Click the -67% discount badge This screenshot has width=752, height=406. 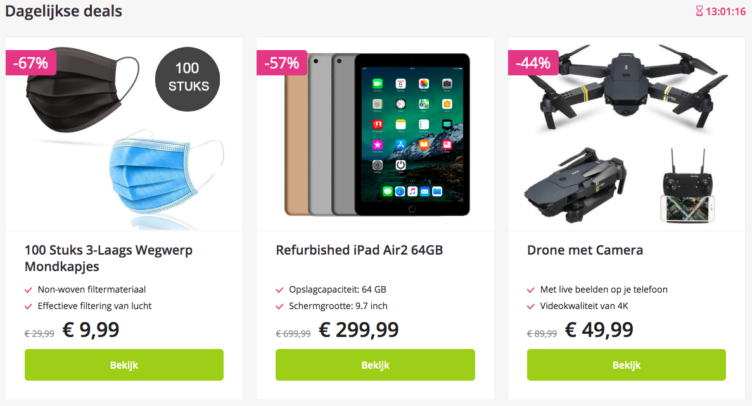pos(31,63)
